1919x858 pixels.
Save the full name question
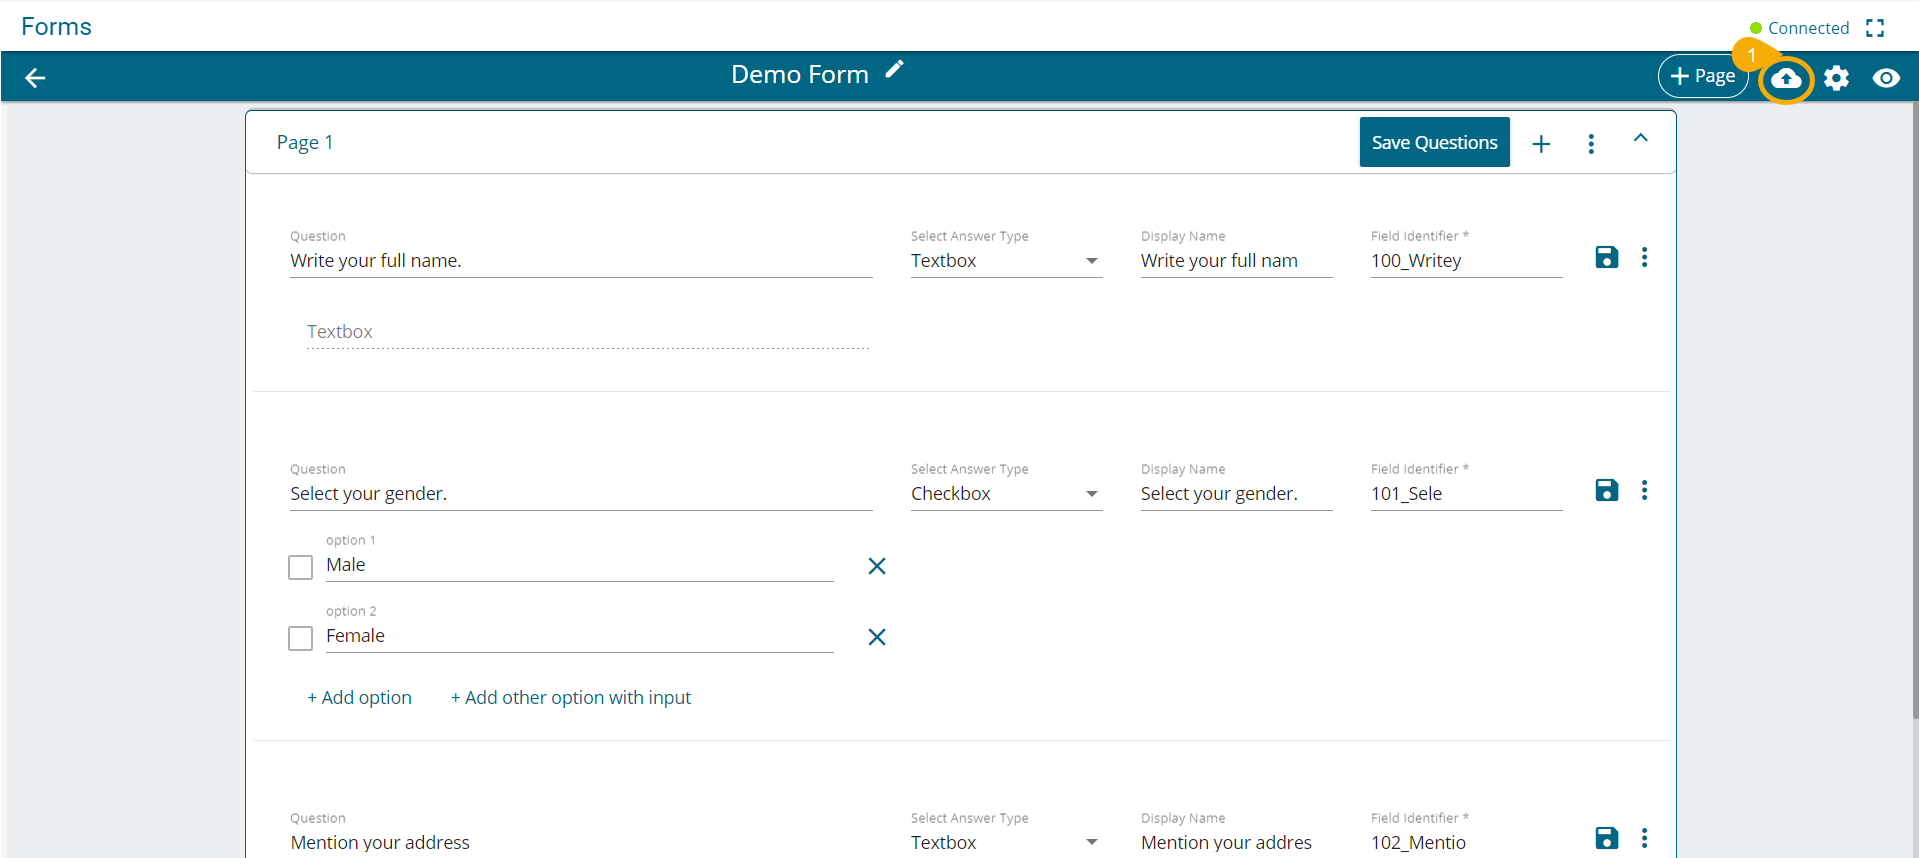tap(1606, 258)
